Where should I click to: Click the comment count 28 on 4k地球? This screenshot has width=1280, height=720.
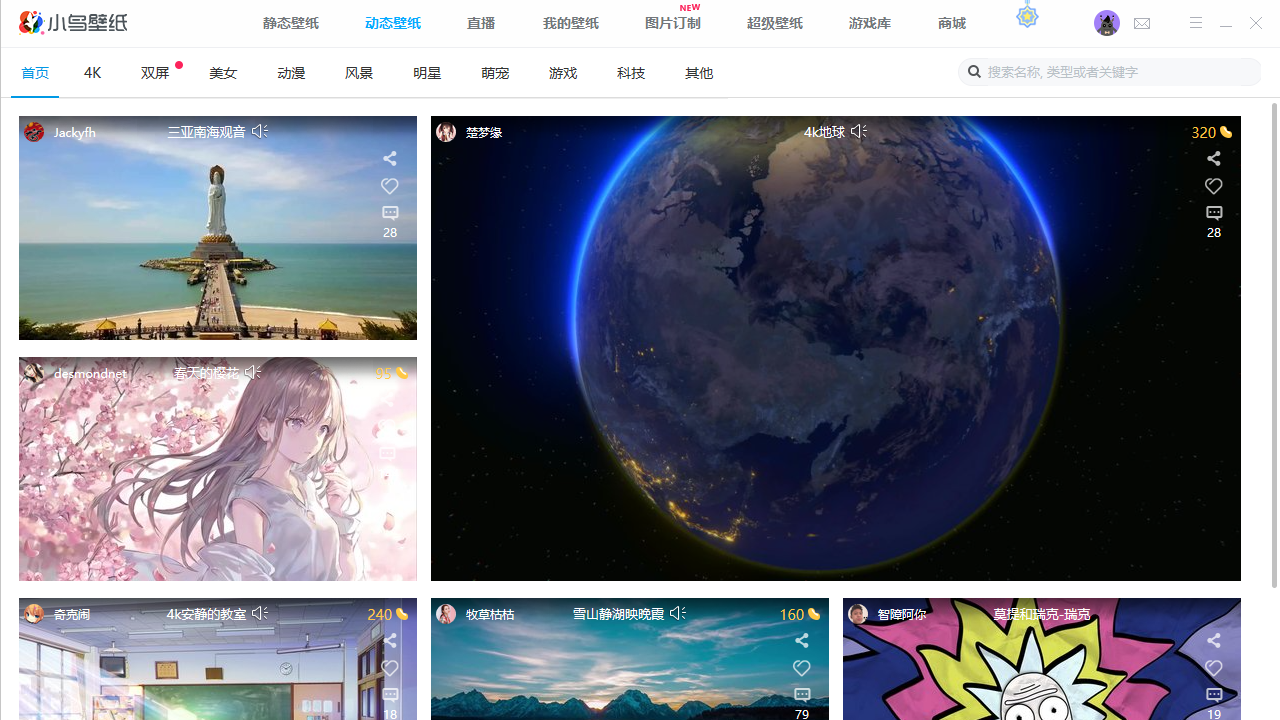tap(1213, 232)
